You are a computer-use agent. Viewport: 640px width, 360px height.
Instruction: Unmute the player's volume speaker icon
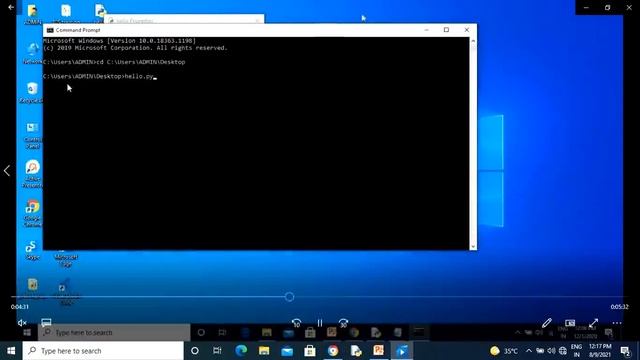coord(22,323)
